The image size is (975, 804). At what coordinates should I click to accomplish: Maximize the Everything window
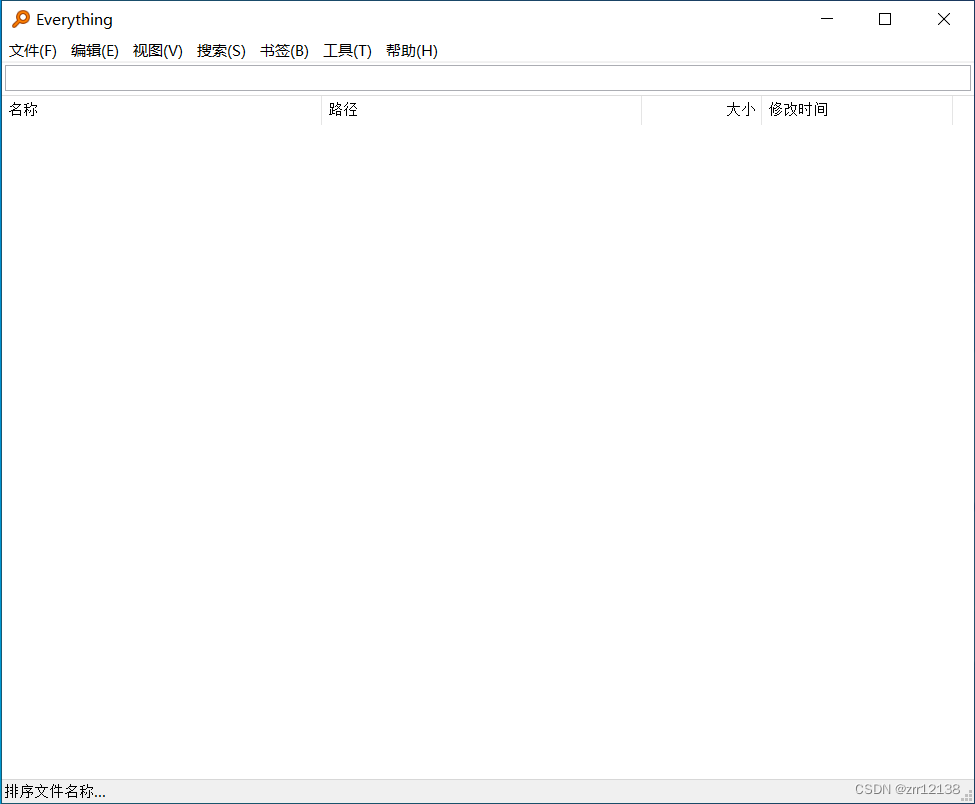point(884,18)
